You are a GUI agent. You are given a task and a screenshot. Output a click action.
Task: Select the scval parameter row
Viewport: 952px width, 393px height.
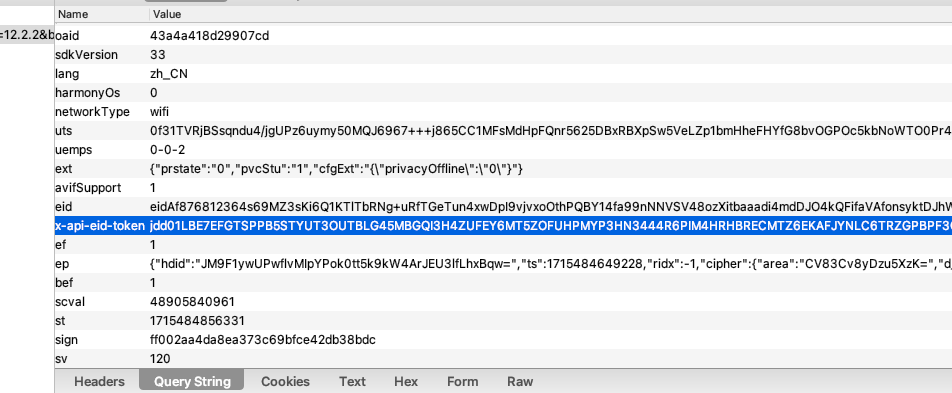pos(503,302)
